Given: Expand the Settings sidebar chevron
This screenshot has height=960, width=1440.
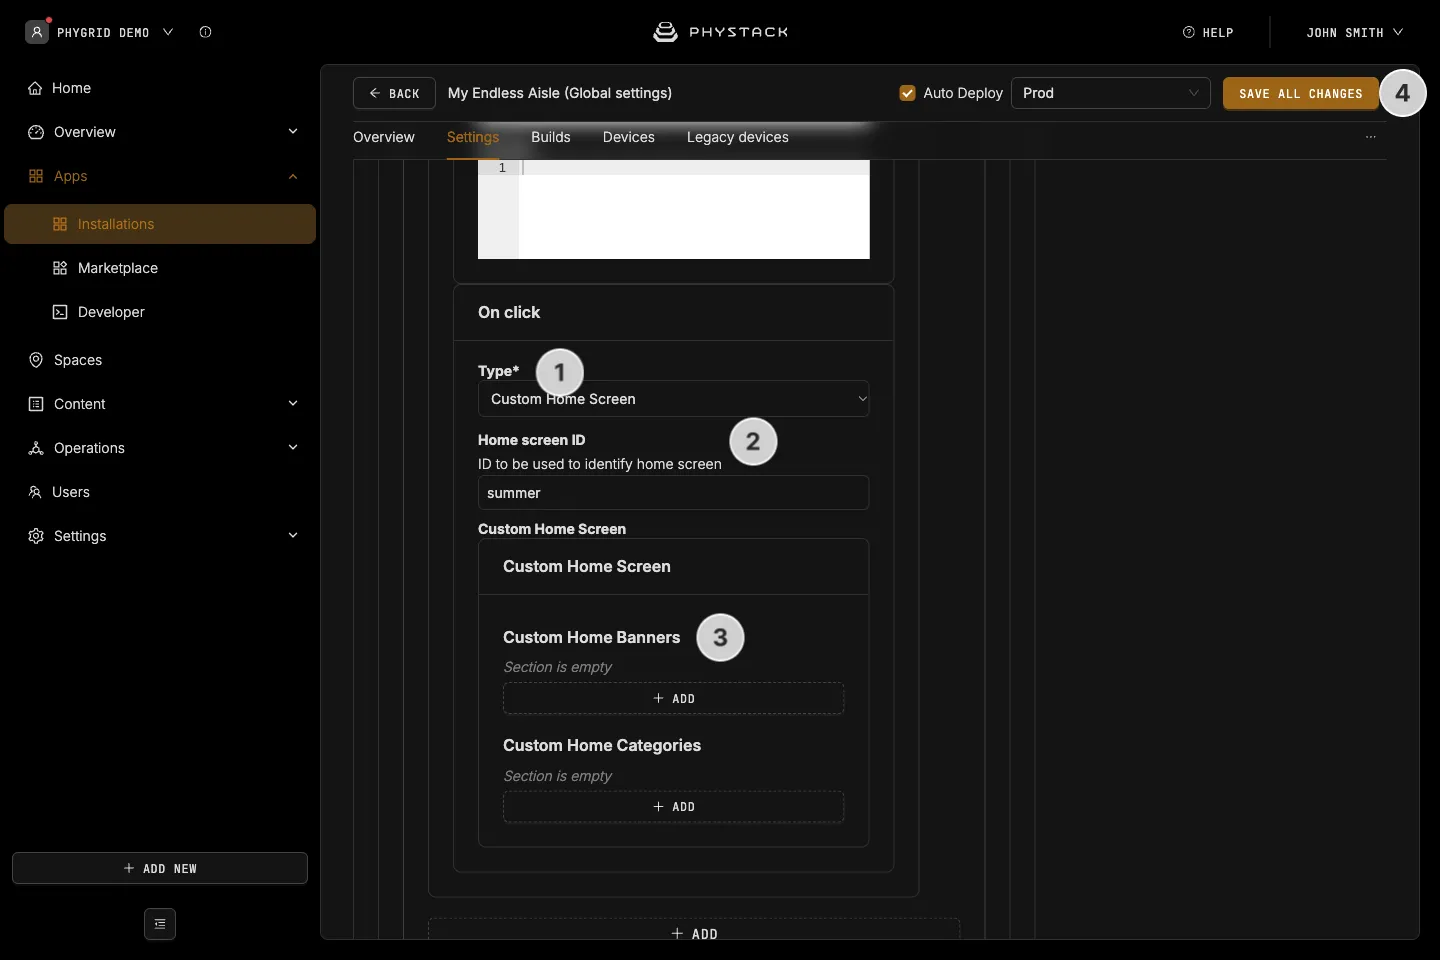Looking at the screenshot, I should [x=293, y=536].
